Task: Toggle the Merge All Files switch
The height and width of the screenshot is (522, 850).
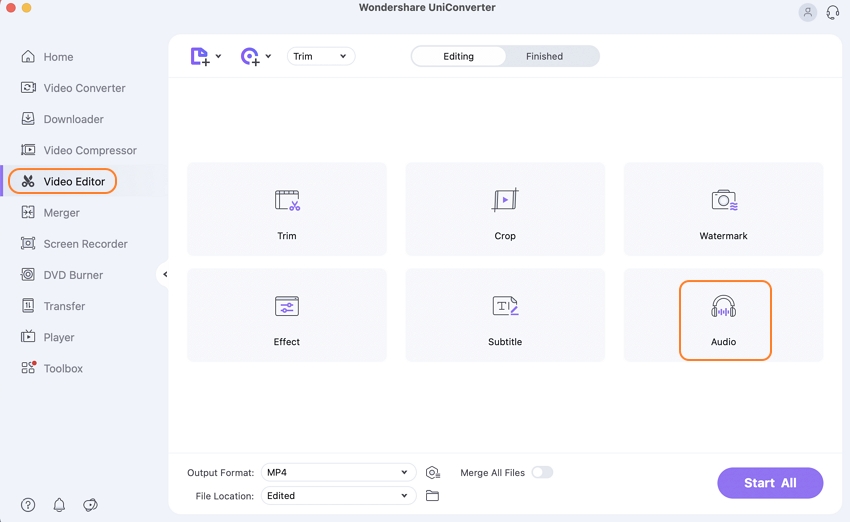Action: click(541, 472)
